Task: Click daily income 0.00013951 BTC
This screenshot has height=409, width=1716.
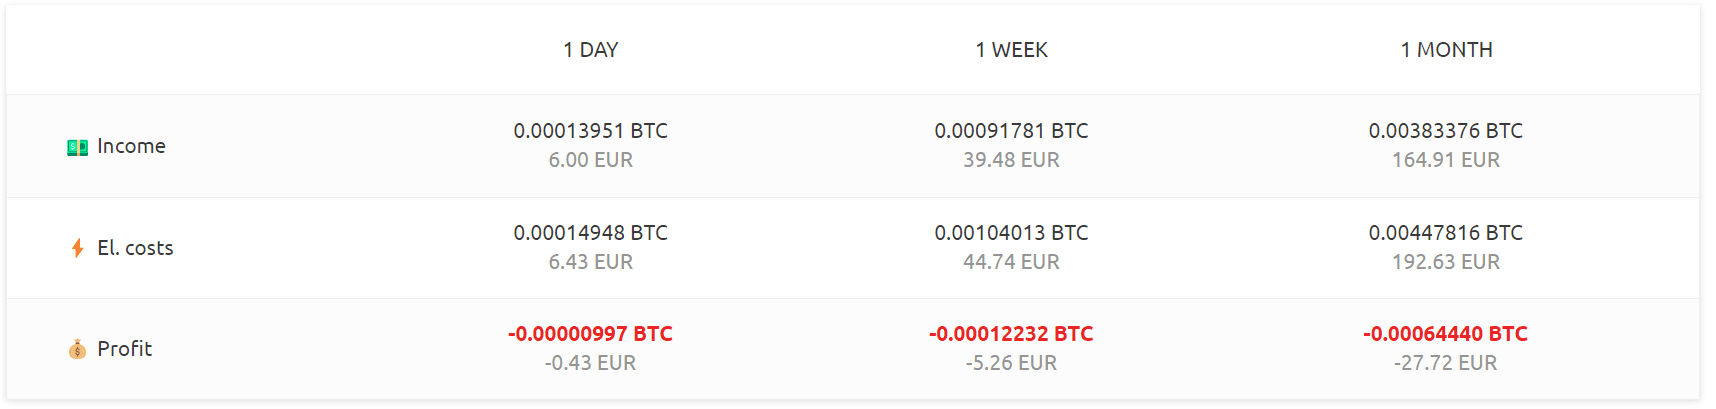Action: (x=590, y=131)
